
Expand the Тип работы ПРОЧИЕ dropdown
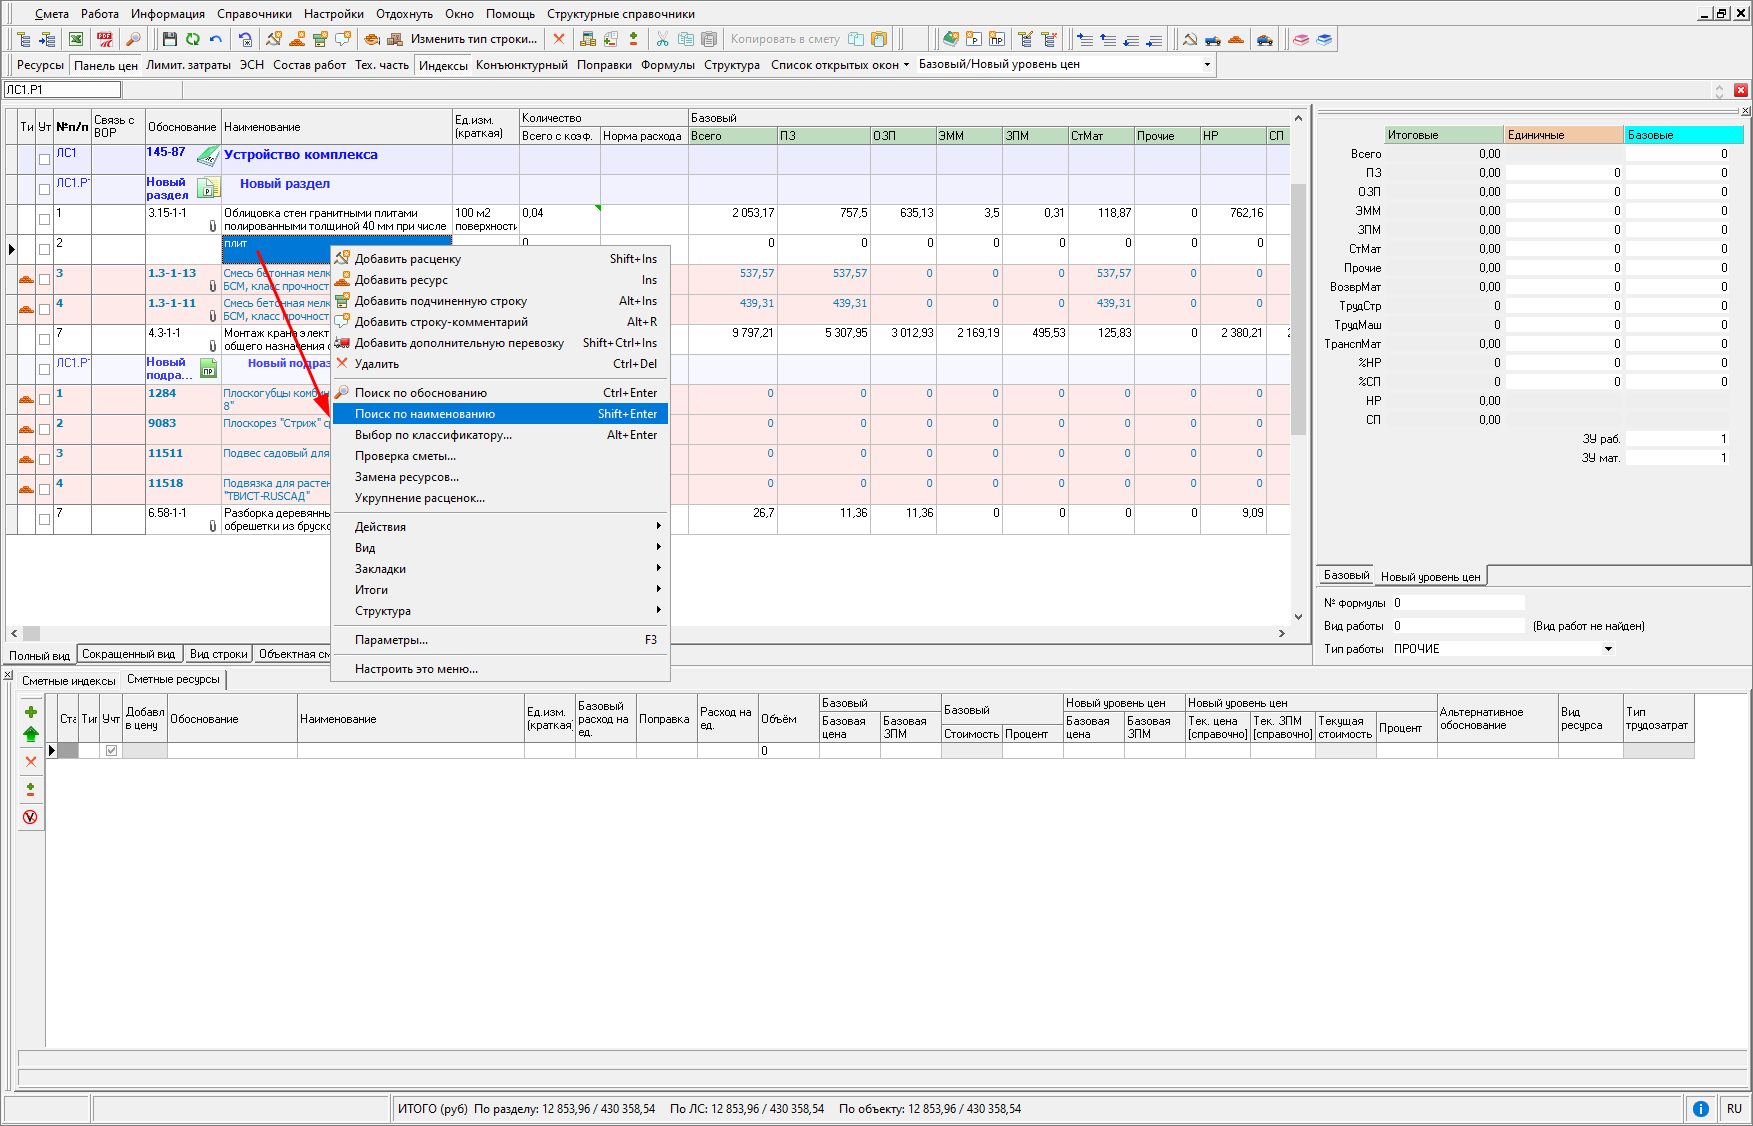1608,649
